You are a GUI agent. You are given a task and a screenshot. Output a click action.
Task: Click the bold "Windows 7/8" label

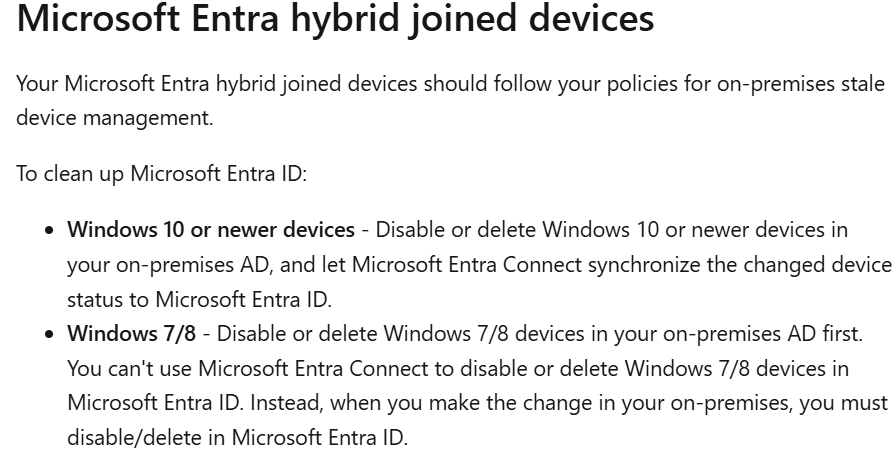click(x=131, y=334)
